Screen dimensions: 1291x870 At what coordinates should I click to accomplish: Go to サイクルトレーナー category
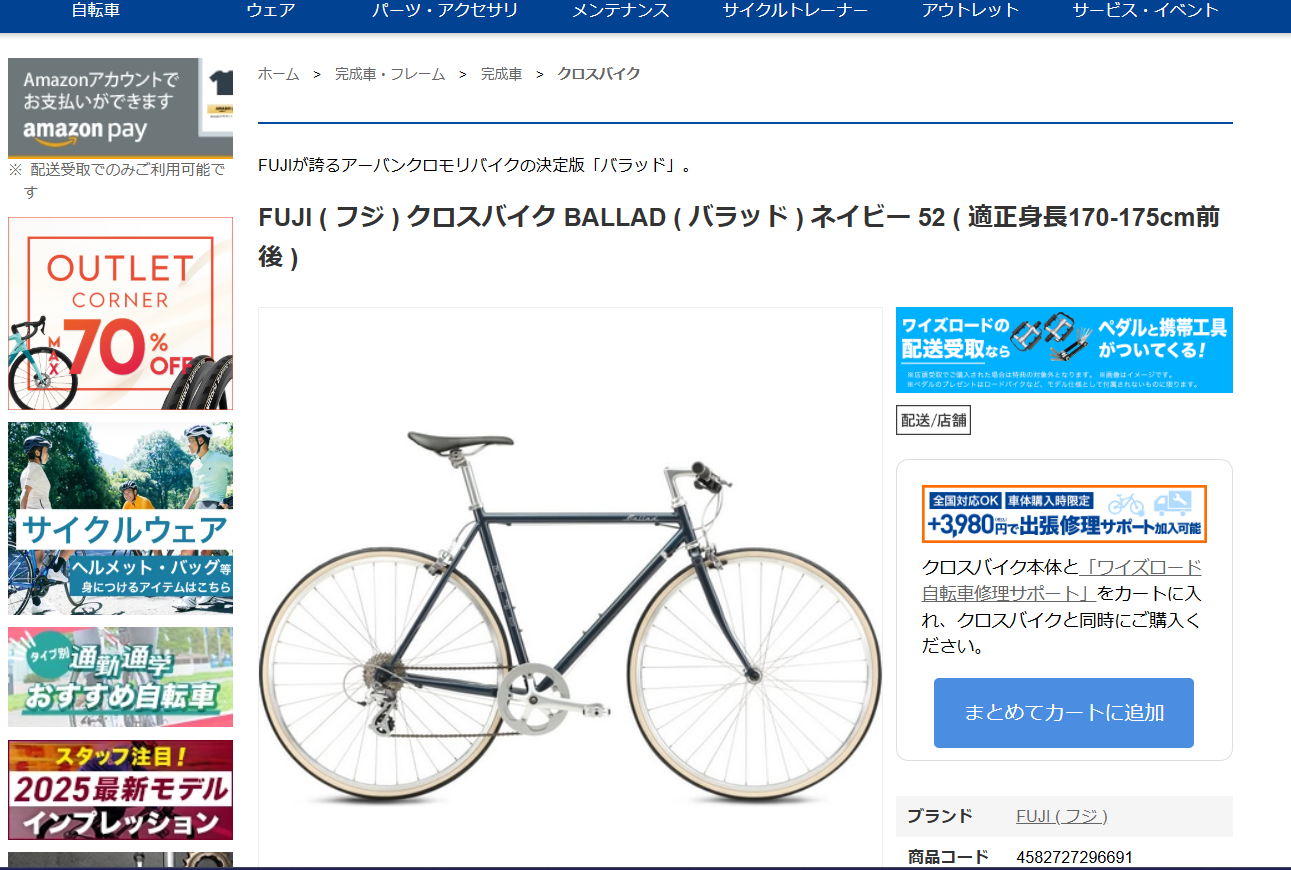(795, 11)
